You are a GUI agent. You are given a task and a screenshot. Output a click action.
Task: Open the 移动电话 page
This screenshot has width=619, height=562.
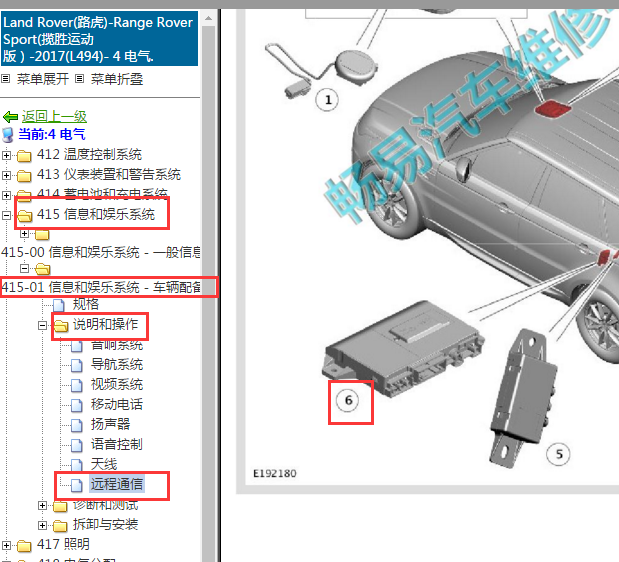[116, 405]
